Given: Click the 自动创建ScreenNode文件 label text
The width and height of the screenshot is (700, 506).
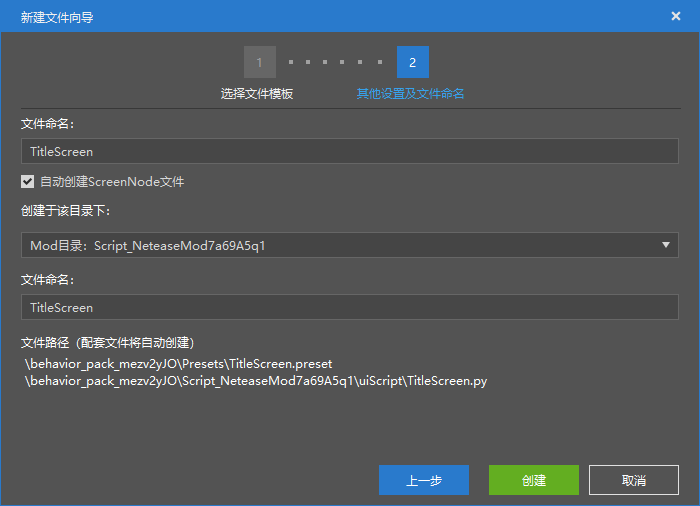Looking at the screenshot, I should click(111, 182).
